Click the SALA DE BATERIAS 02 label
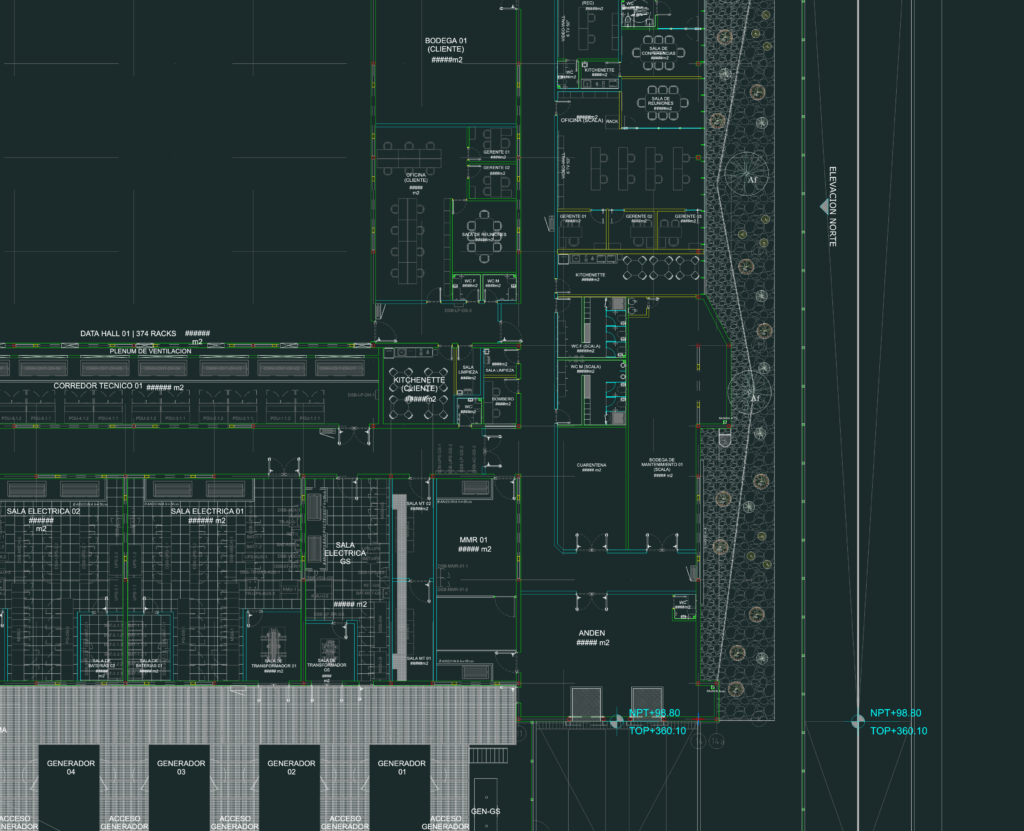 [103, 663]
